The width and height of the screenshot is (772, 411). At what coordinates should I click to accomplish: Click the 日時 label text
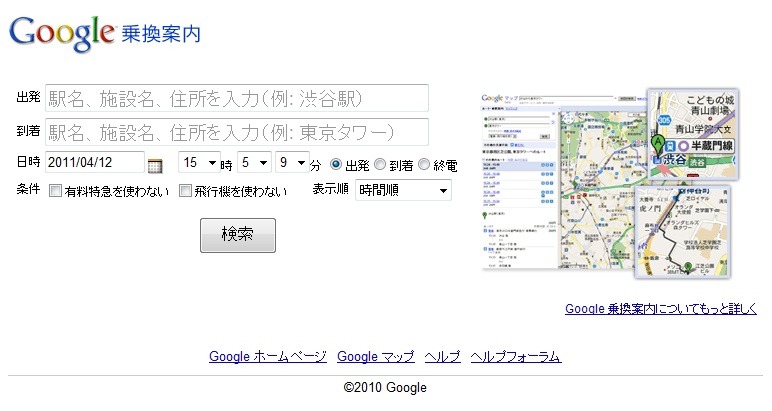tap(28, 161)
